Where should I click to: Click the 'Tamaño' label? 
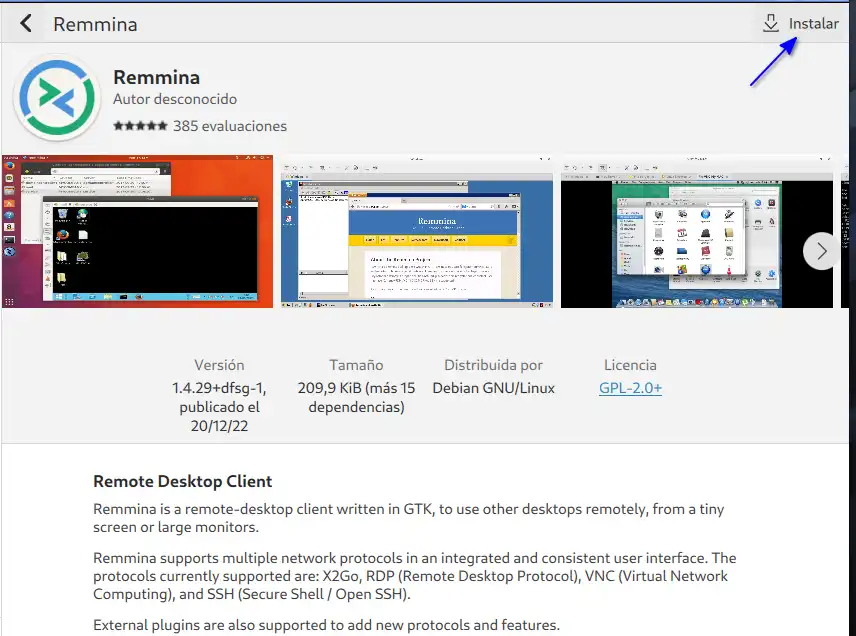pos(356,365)
